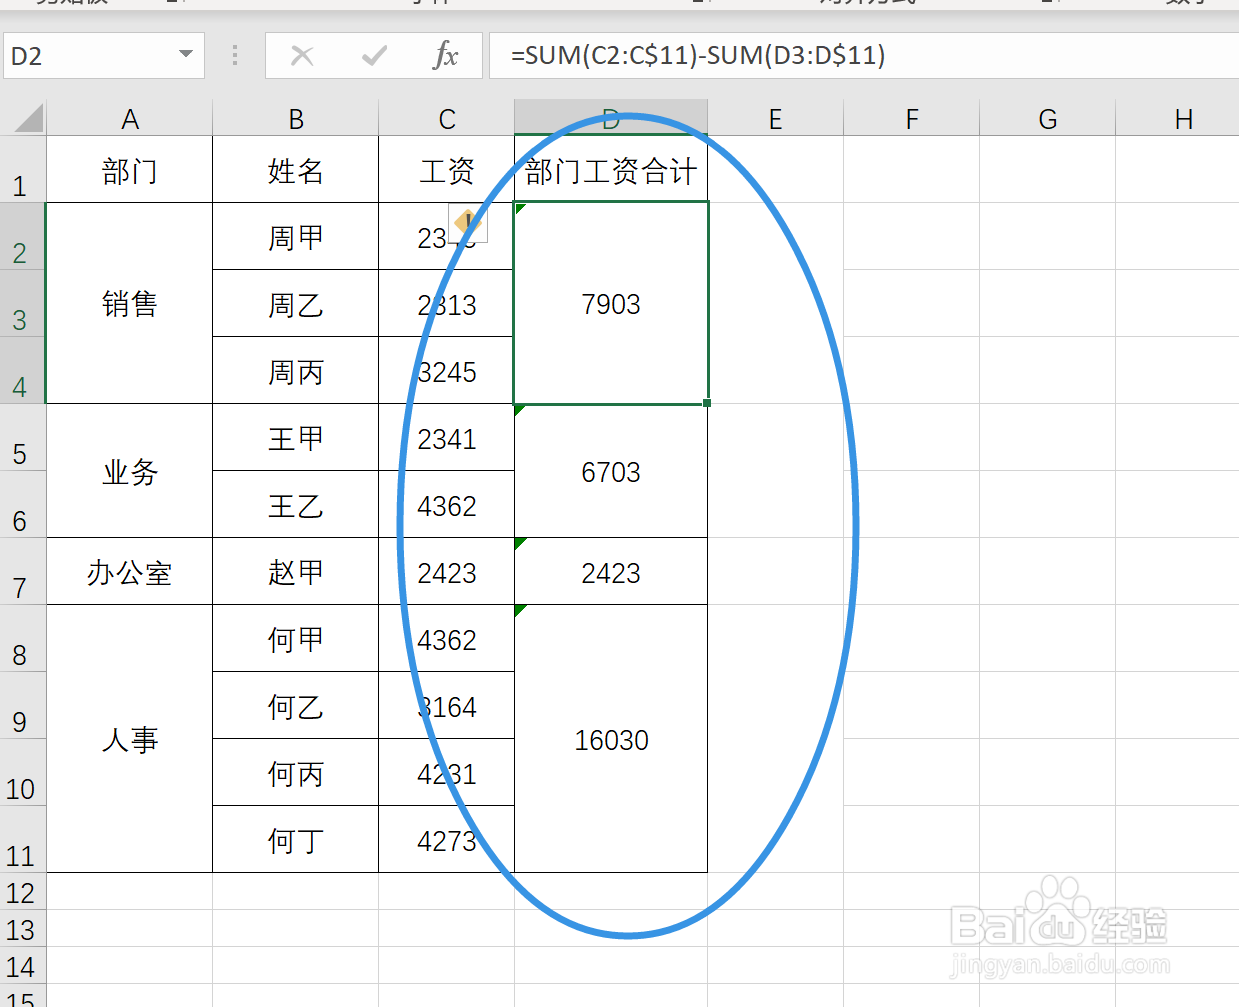Click the fill handle on cell D2 selection
The height and width of the screenshot is (1007, 1239).
coord(707,401)
